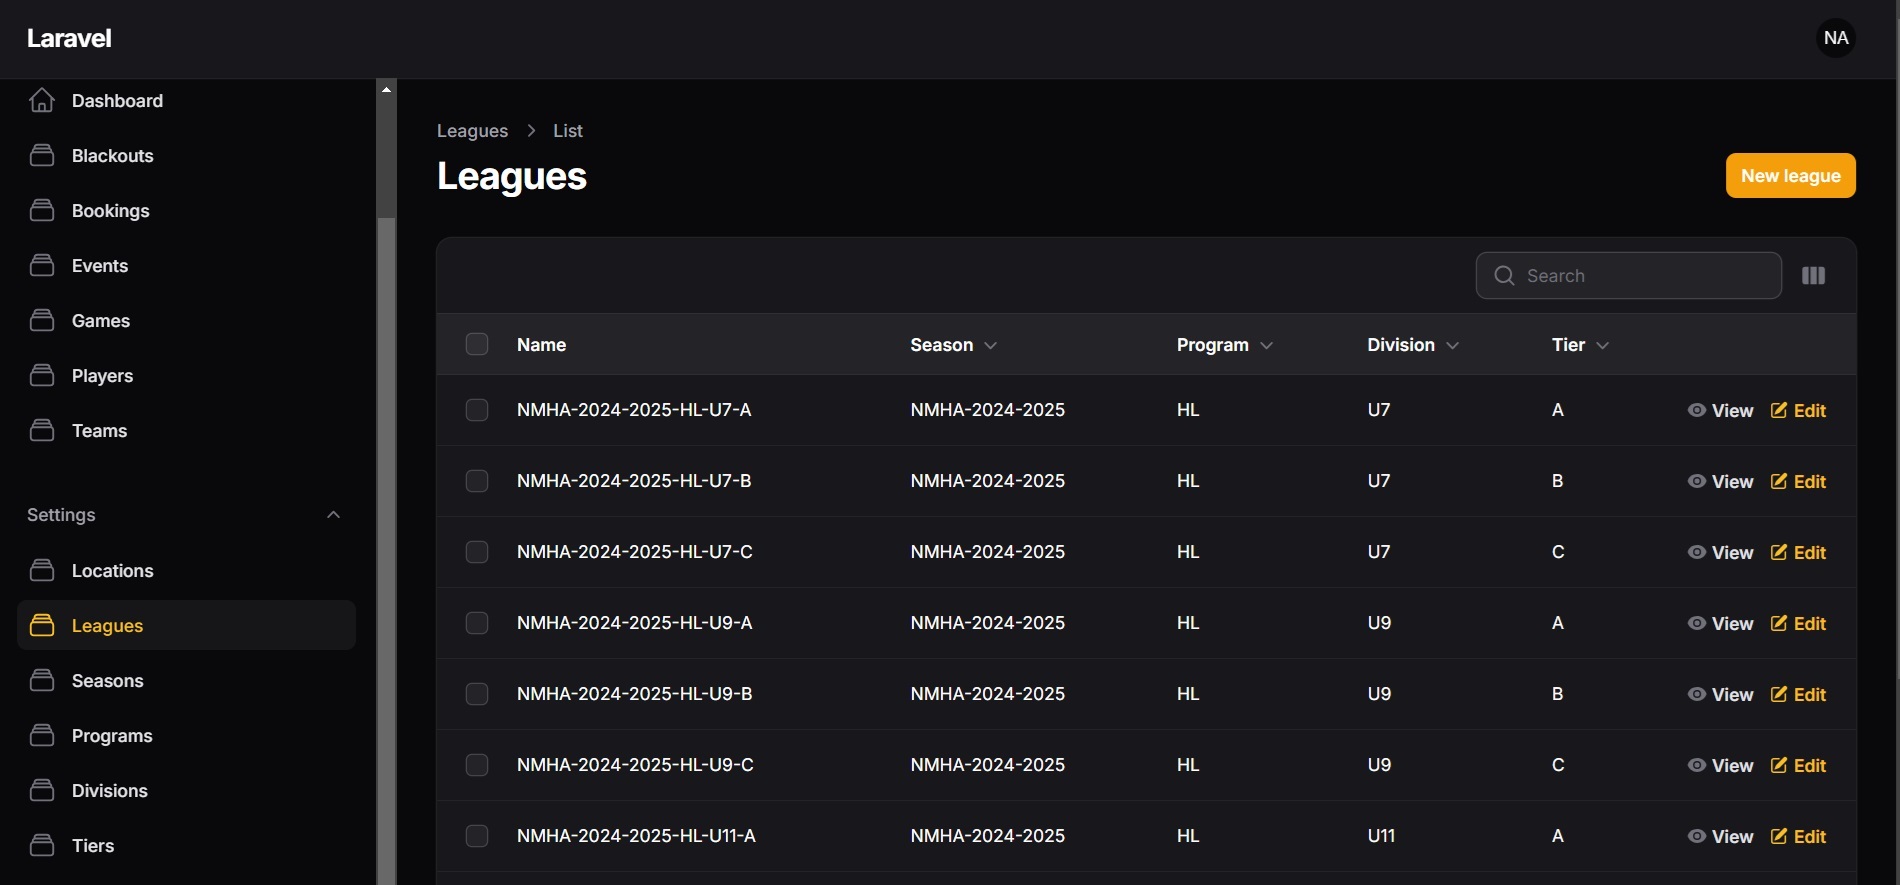This screenshot has height=885, width=1900.
Task: Click the Blackouts sidebar icon
Action: (x=42, y=156)
